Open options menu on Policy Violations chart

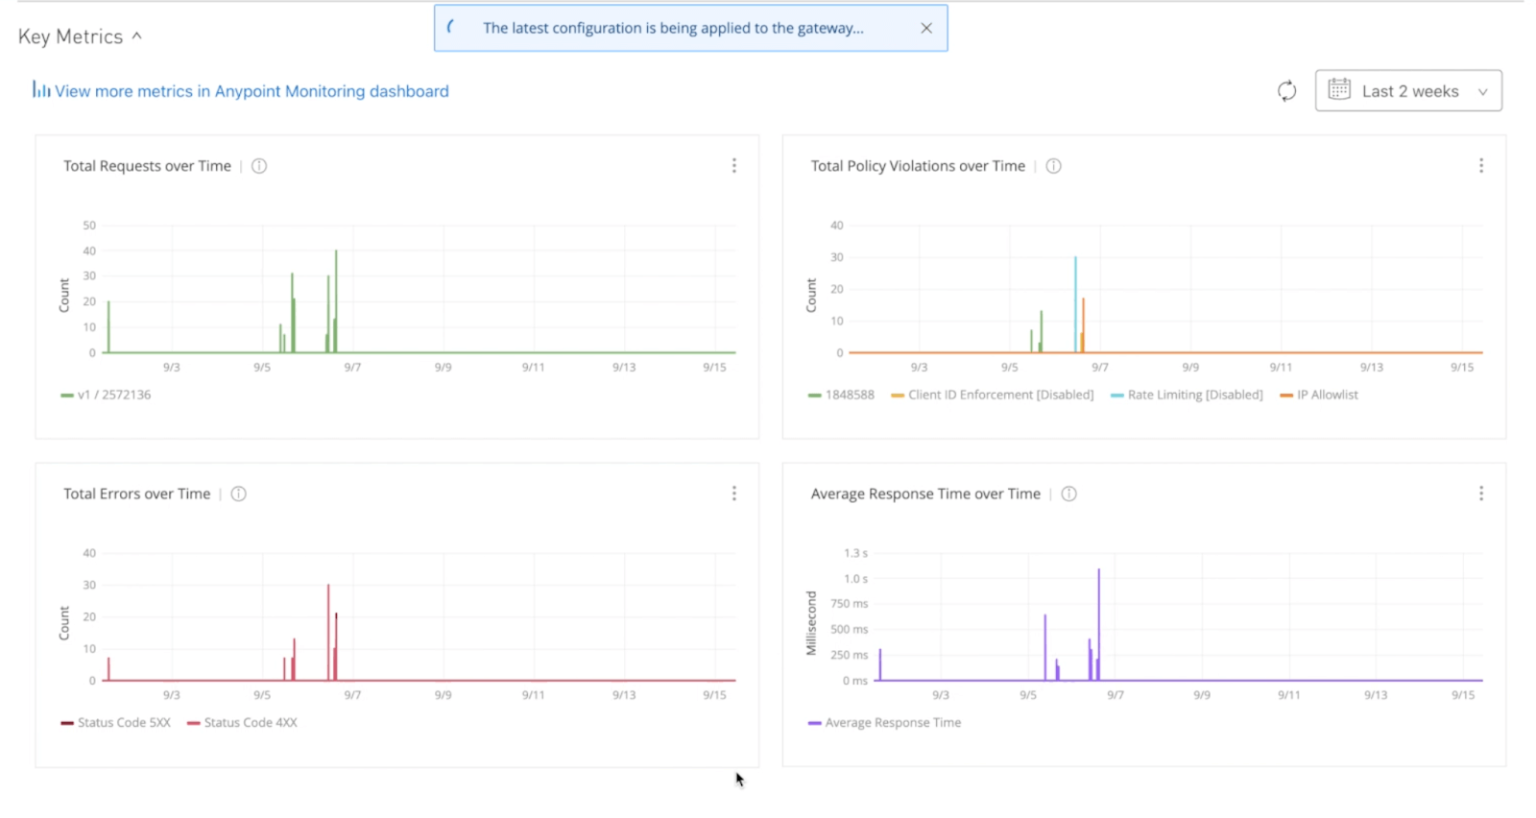[x=1481, y=166]
